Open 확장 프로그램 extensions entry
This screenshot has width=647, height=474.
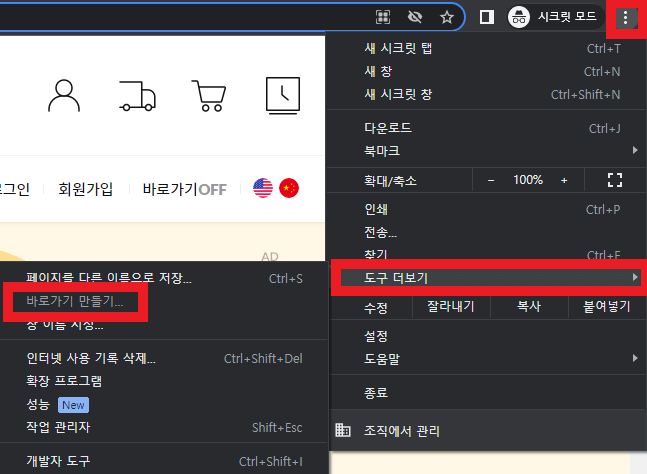click(164, 381)
